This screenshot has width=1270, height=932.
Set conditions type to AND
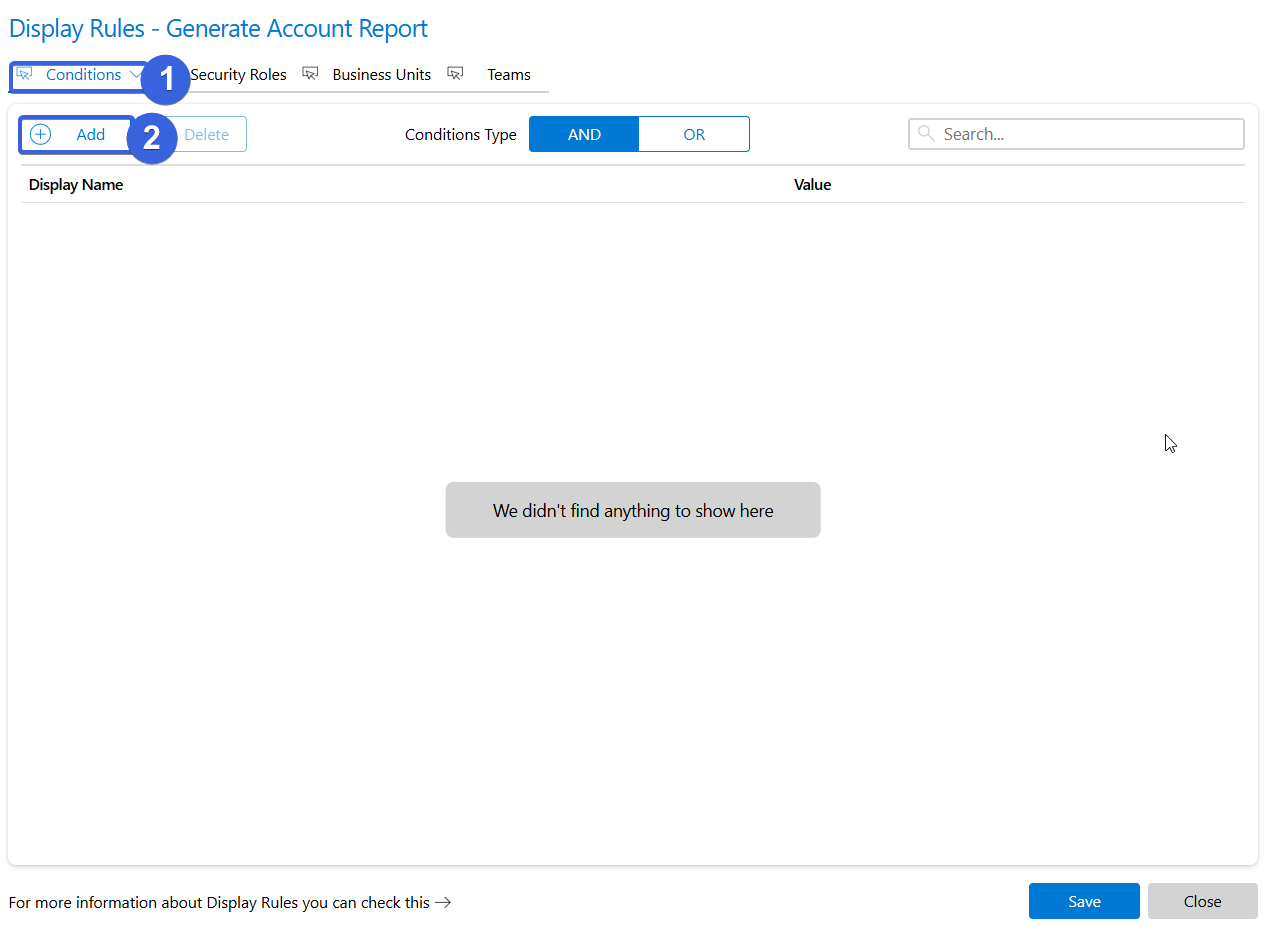pyautogui.click(x=584, y=135)
